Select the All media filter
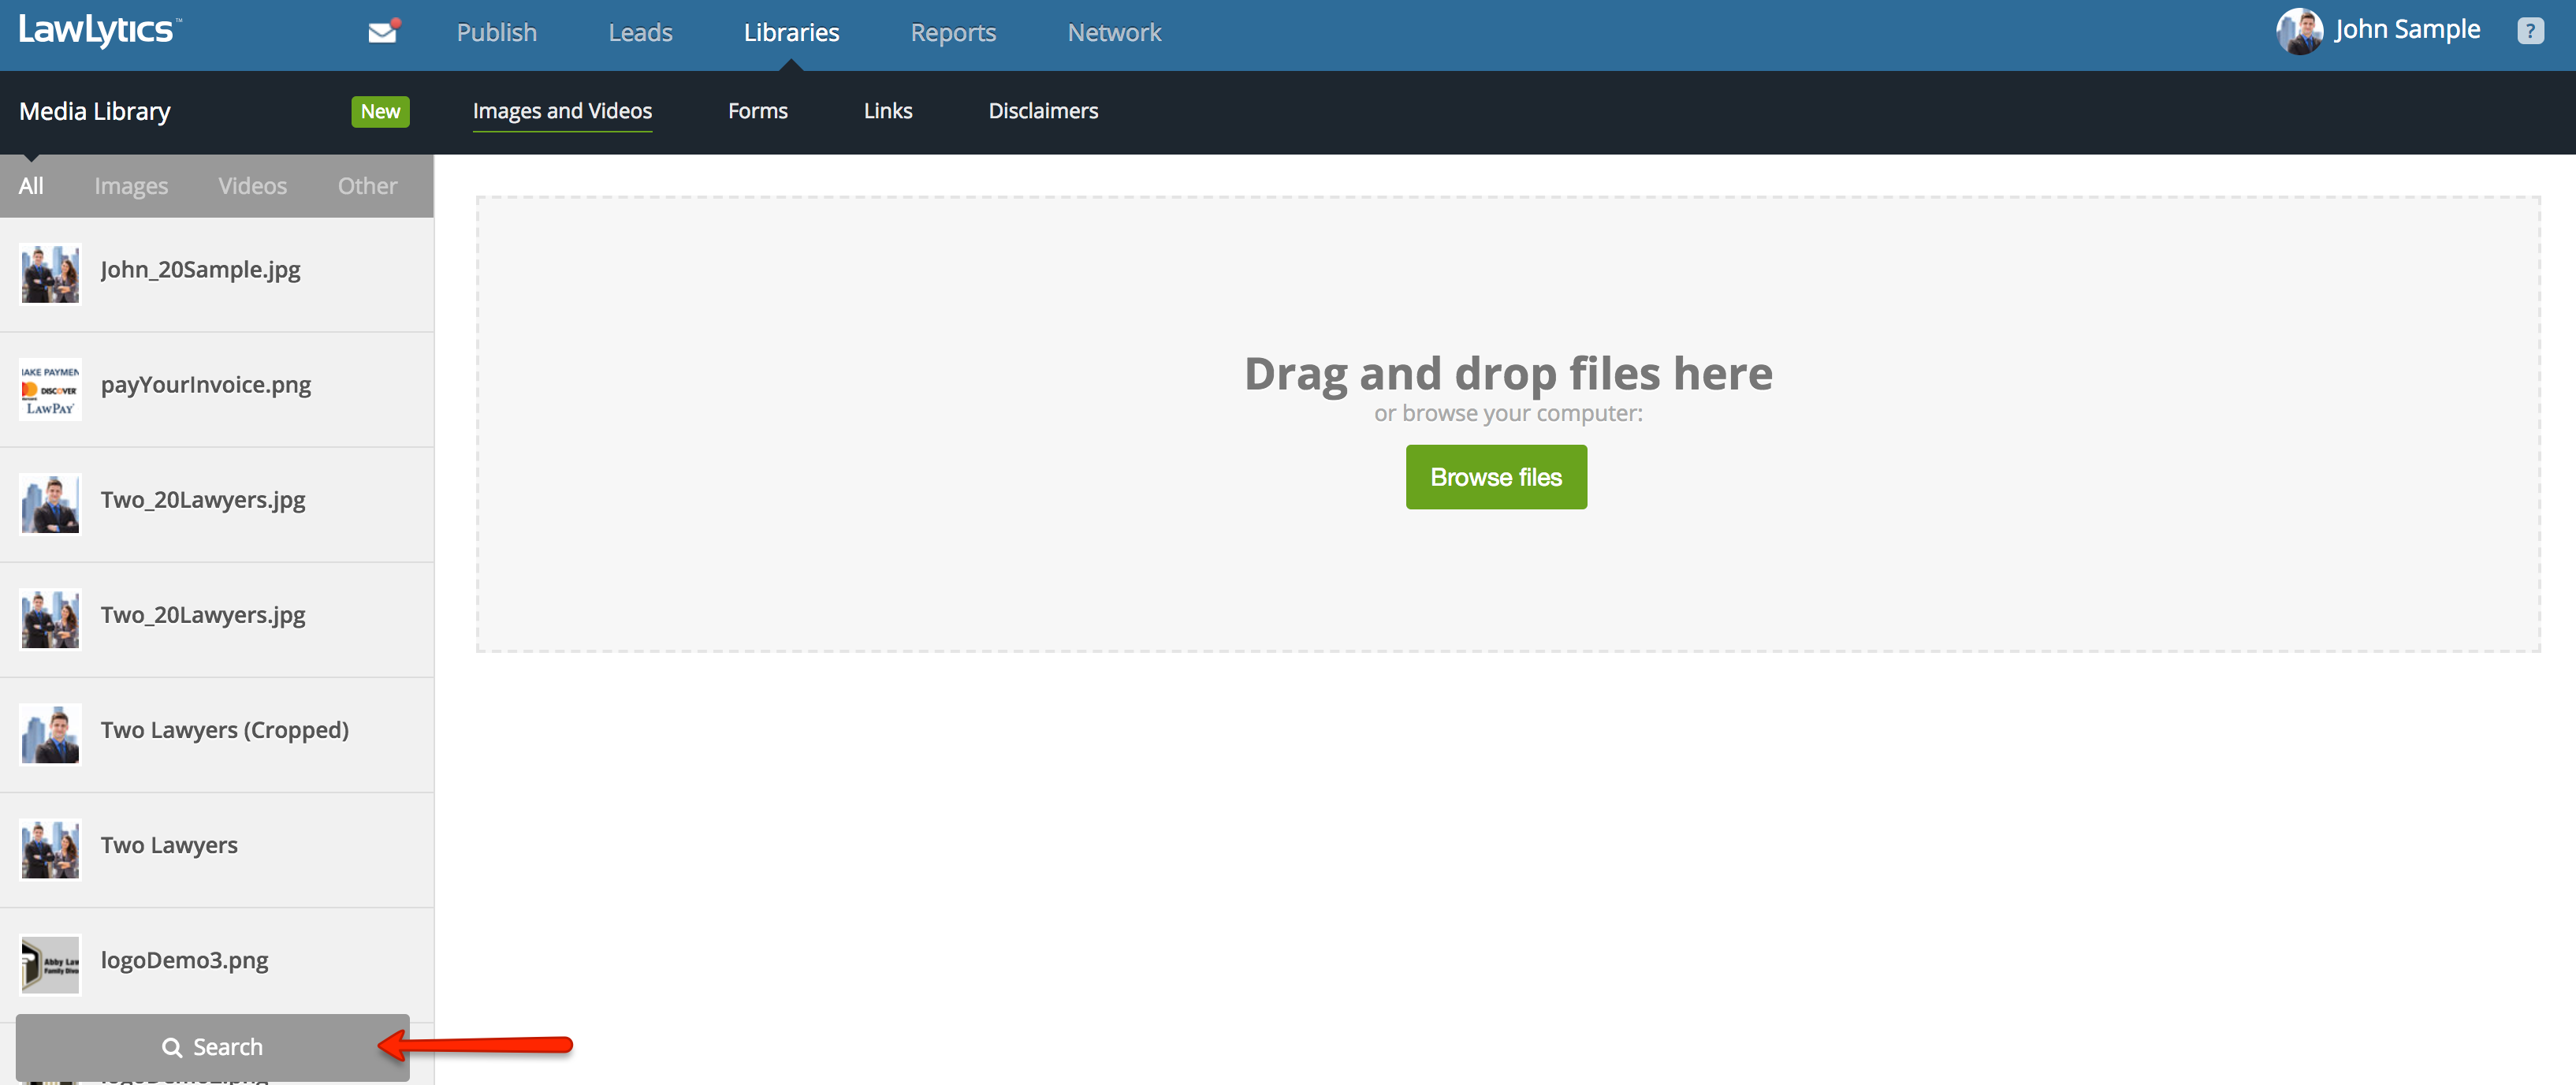Image resolution: width=2576 pixels, height=1085 pixels. click(31, 186)
